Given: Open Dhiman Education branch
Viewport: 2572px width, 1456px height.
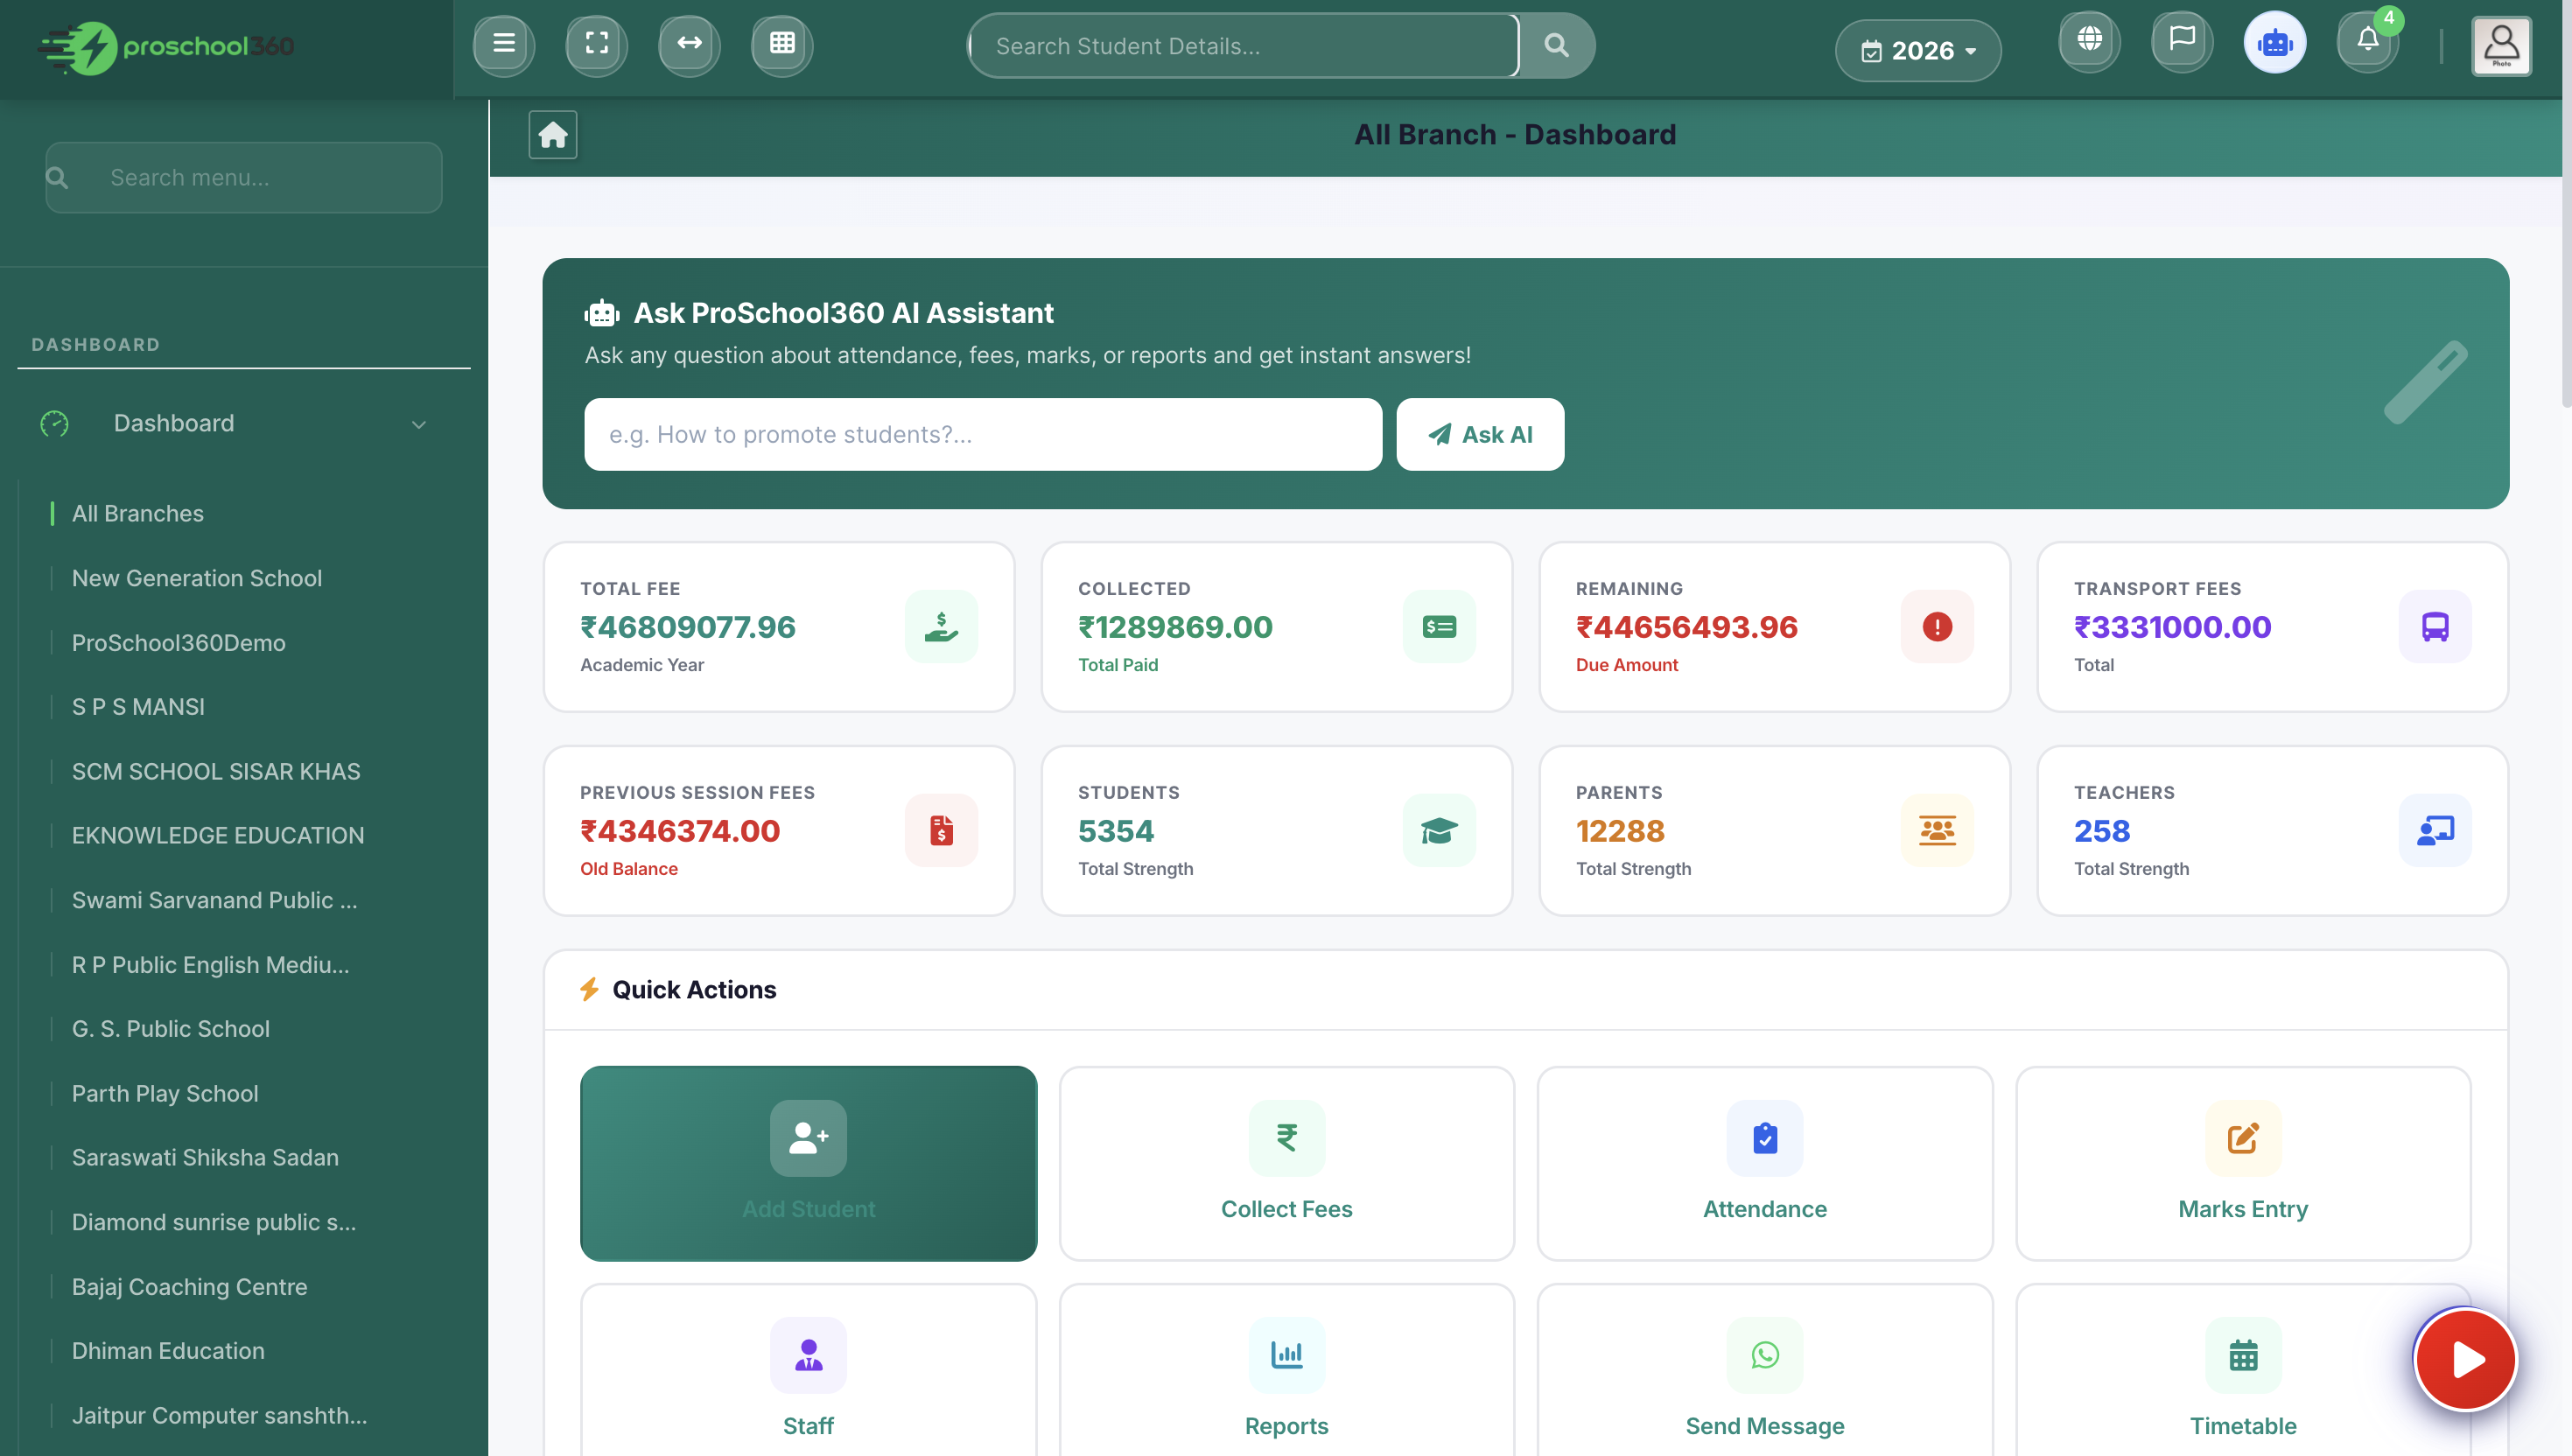Looking at the screenshot, I should [168, 1350].
